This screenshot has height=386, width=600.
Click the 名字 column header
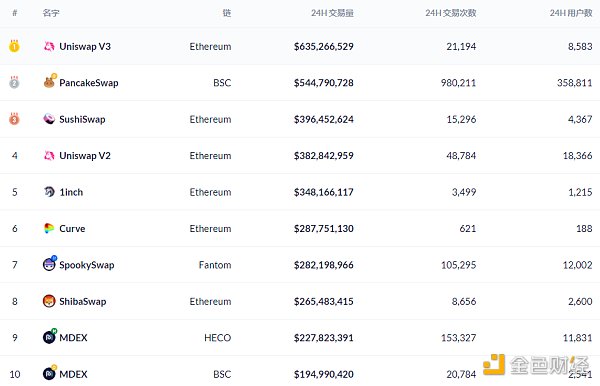pos(51,13)
